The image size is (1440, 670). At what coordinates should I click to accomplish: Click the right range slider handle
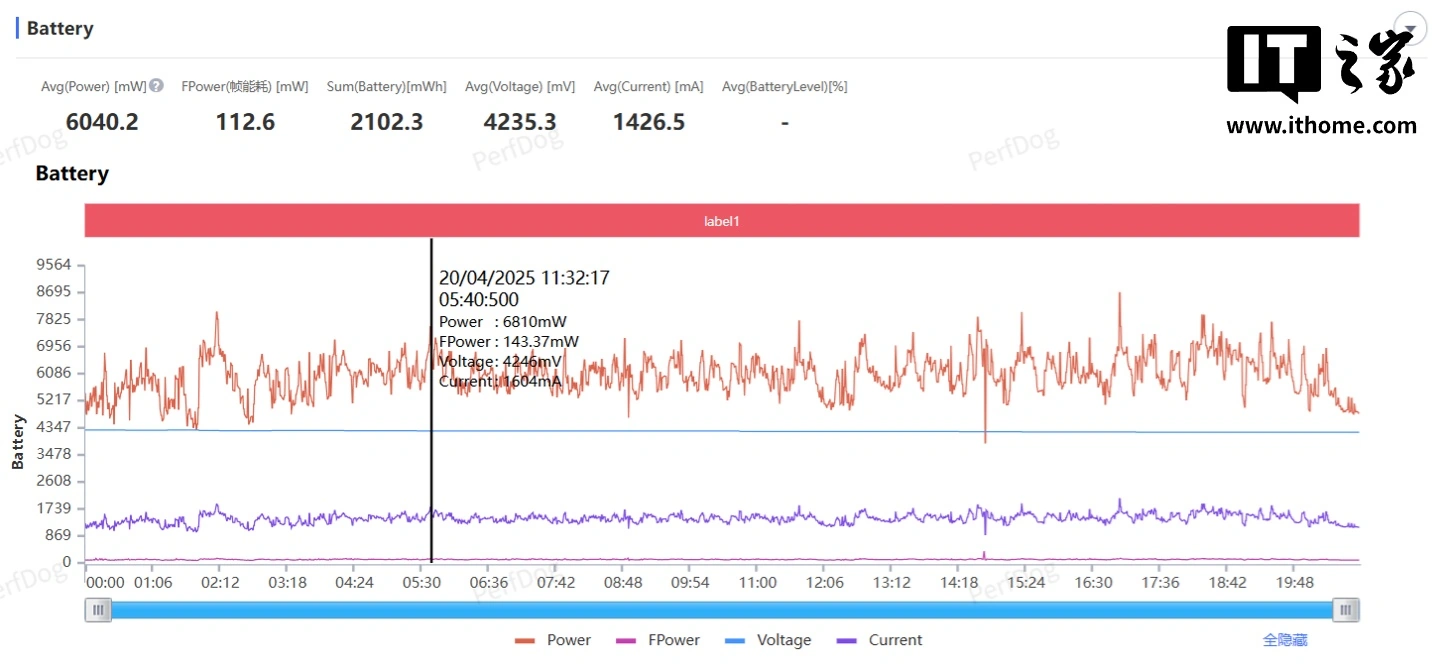(x=1346, y=610)
